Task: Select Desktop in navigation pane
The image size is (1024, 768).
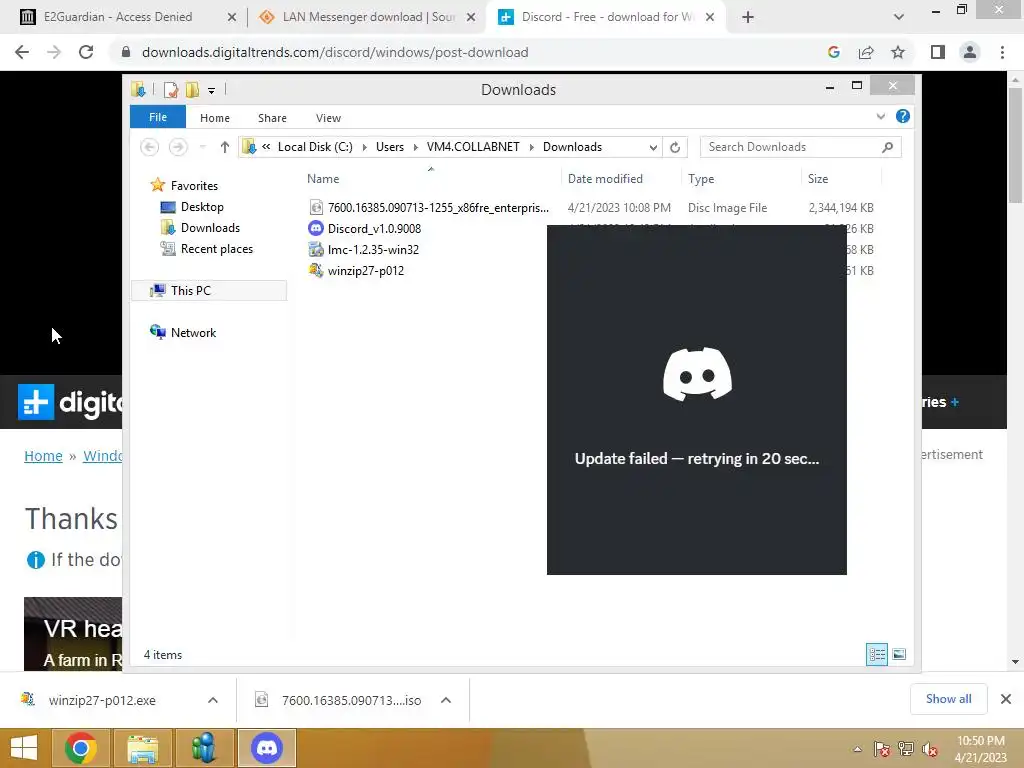Action: pyautogui.click(x=202, y=207)
